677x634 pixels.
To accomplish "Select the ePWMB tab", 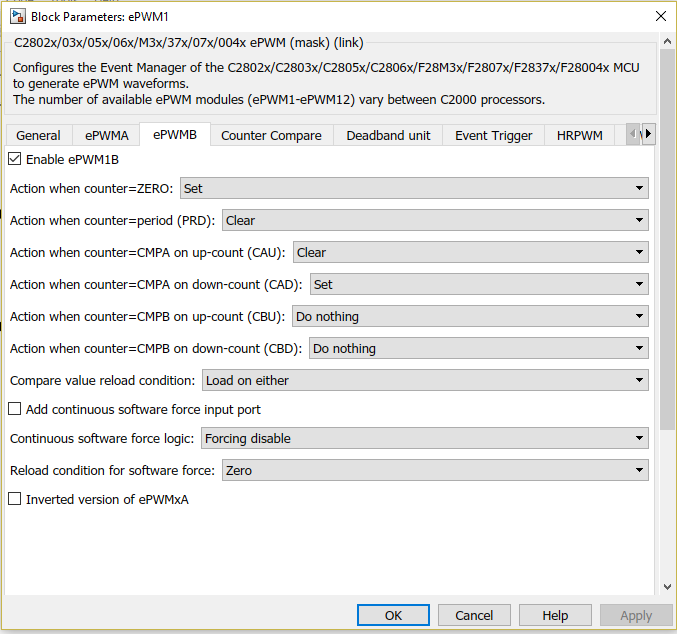I will (175, 135).
